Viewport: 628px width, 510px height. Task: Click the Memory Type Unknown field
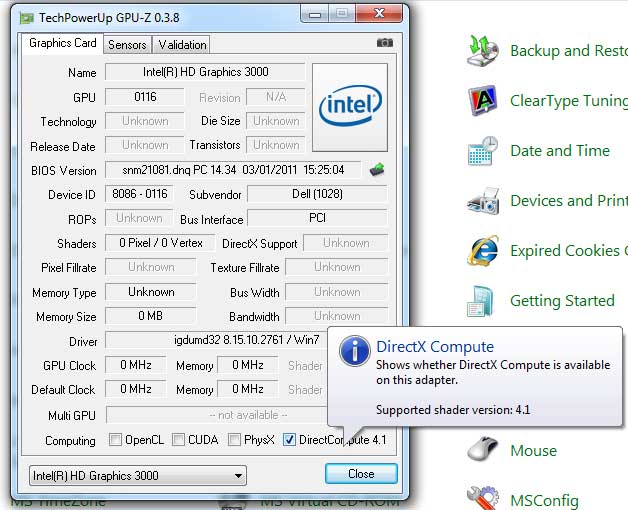click(x=151, y=292)
